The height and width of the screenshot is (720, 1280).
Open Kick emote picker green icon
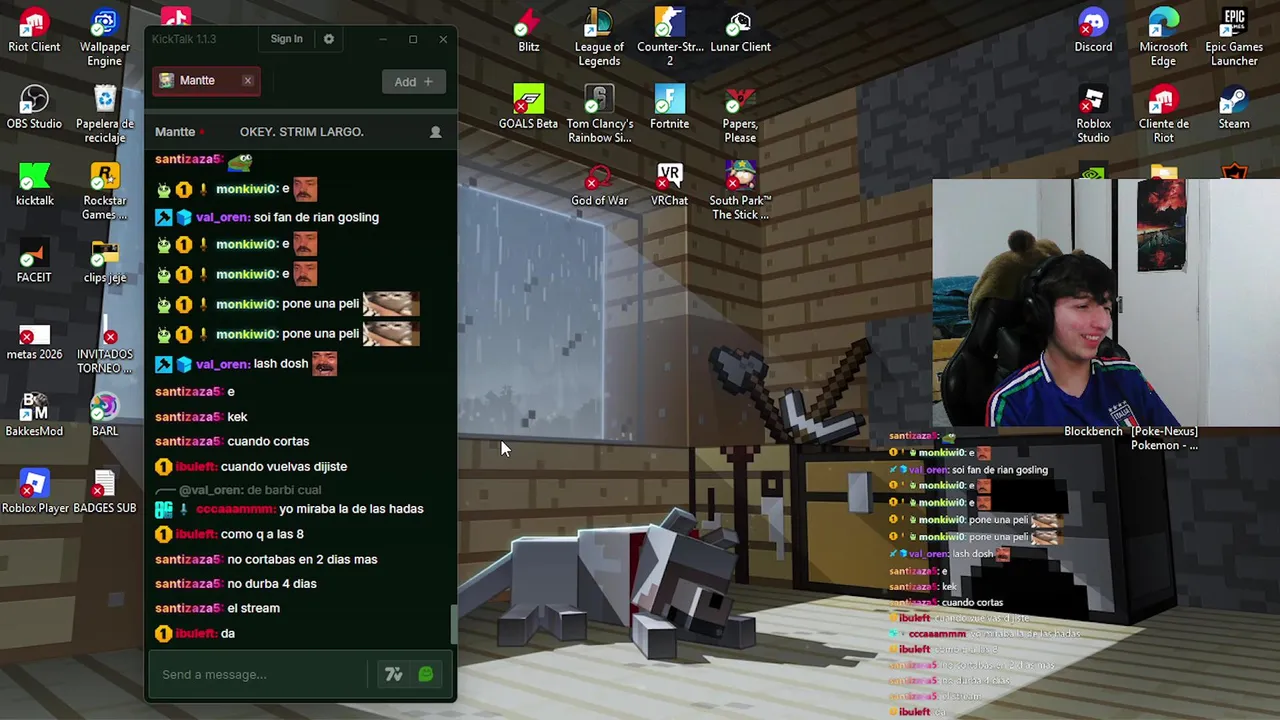click(x=425, y=675)
